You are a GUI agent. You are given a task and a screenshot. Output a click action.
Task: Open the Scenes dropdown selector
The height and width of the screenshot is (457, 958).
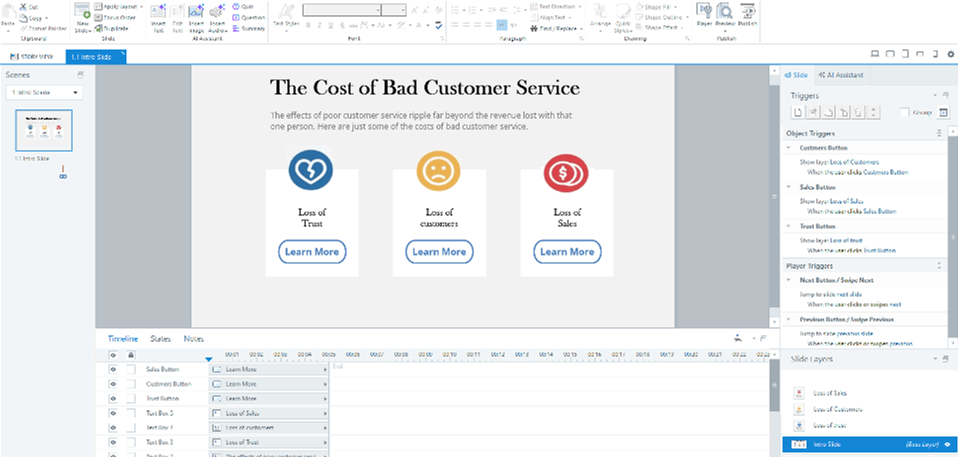[44, 93]
